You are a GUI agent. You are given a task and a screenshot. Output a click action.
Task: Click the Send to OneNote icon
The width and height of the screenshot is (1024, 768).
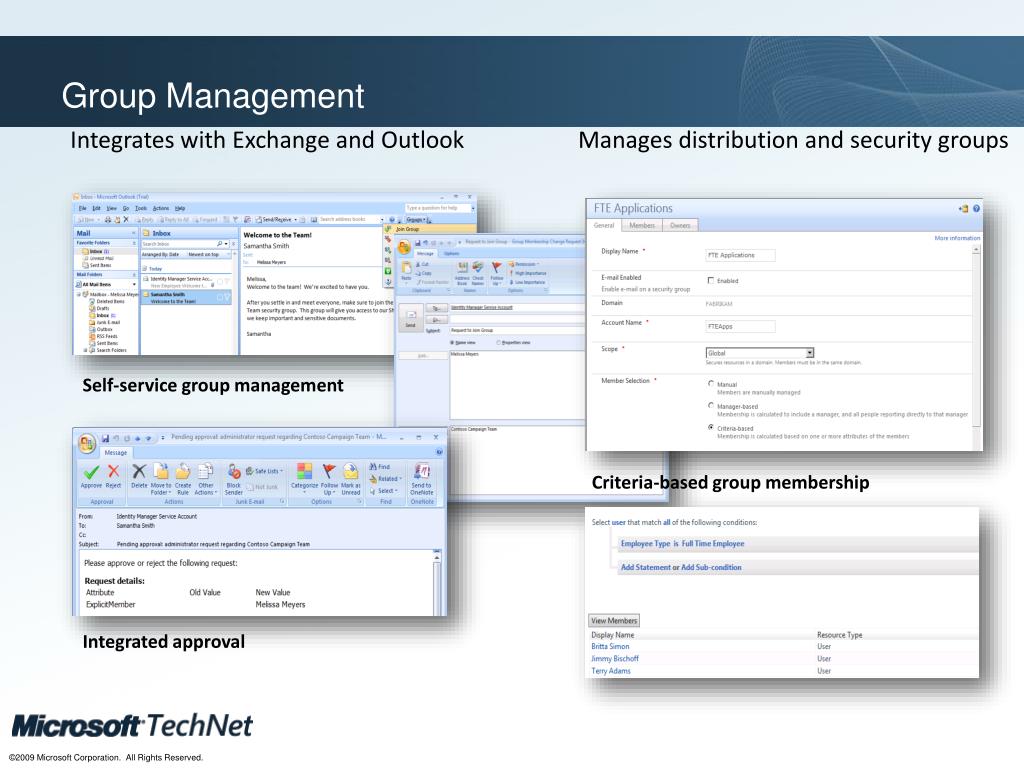click(x=422, y=471)
